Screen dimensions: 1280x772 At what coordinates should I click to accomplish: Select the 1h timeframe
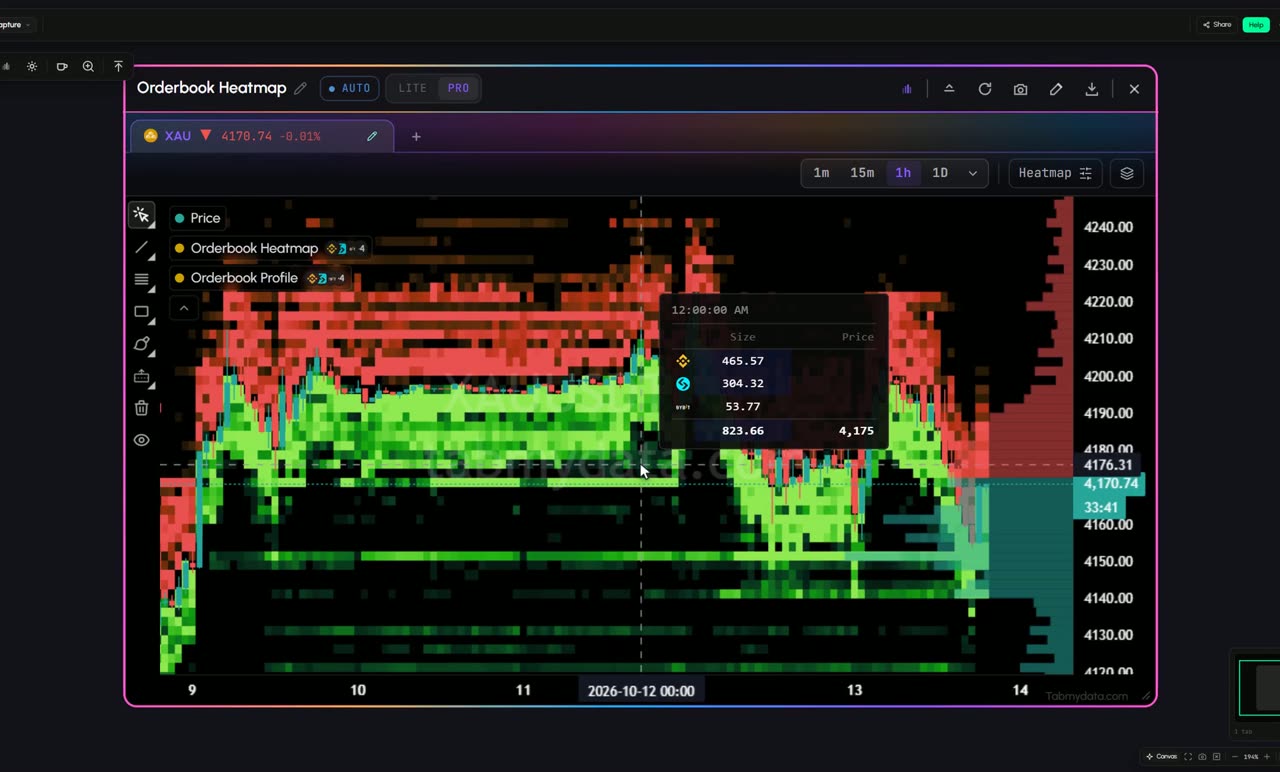pyautogui.click(x=903, y=173)
